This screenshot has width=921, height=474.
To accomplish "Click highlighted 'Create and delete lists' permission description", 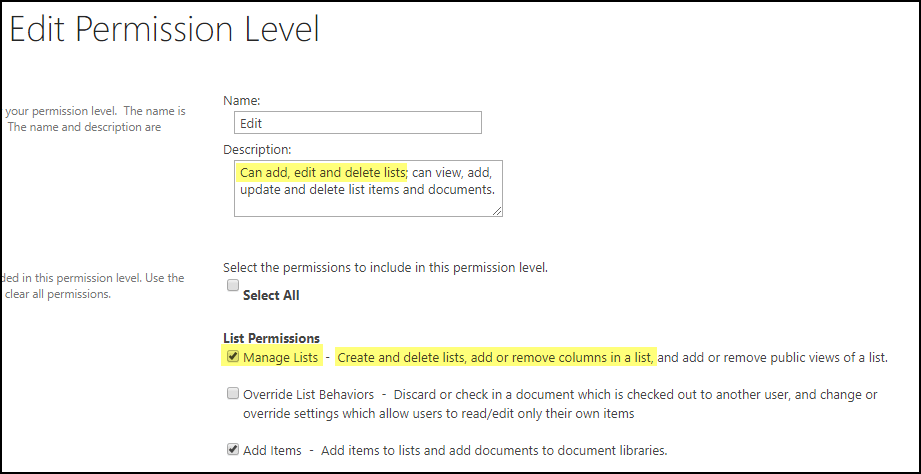I will tap(495, 357).
